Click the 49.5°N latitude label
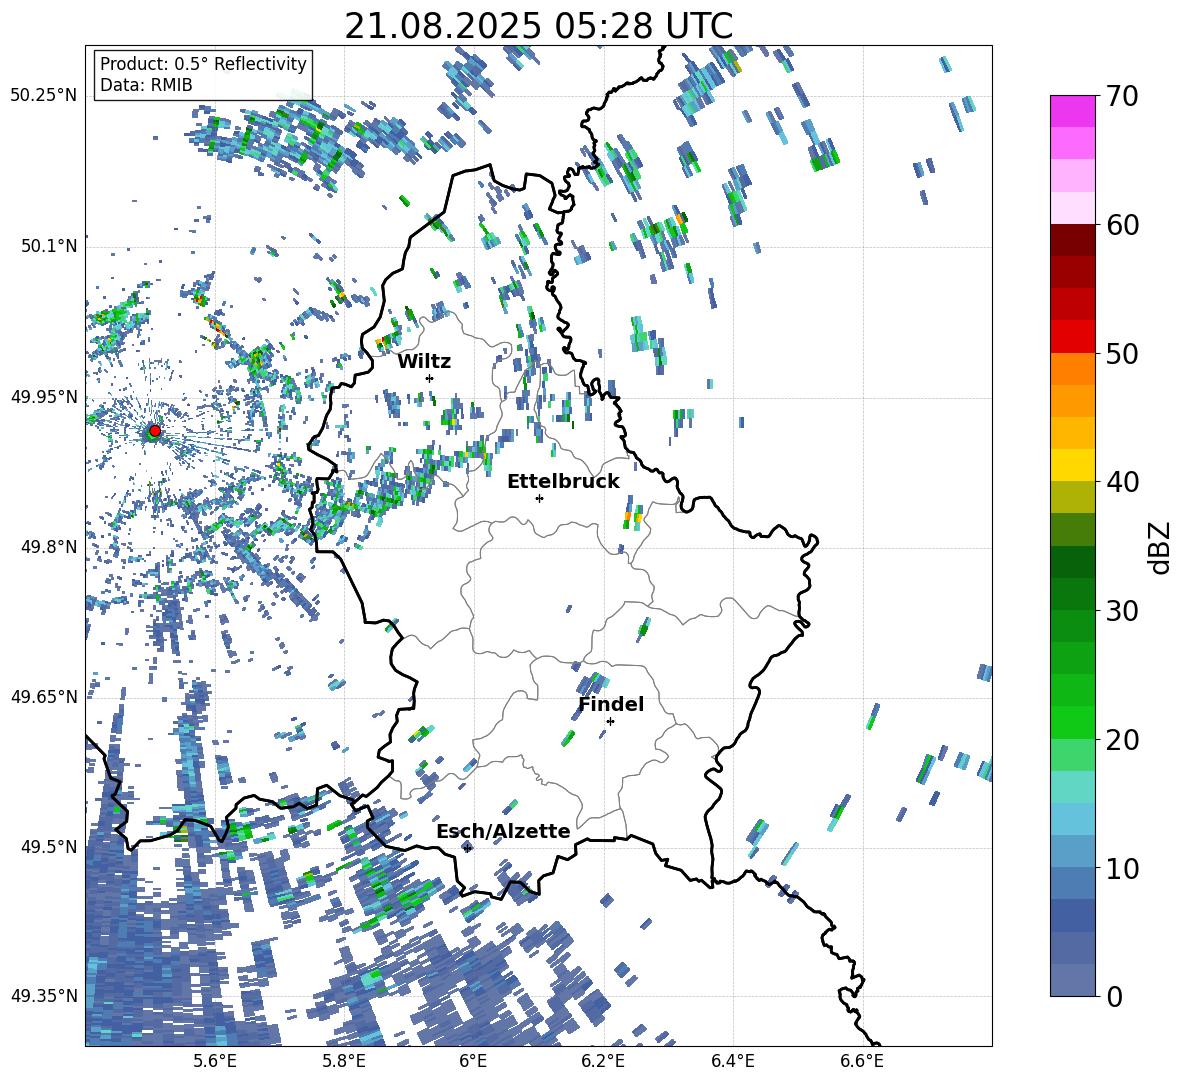The height and width of the screenshot is (1081, 1184). click(x=48, y=846)
